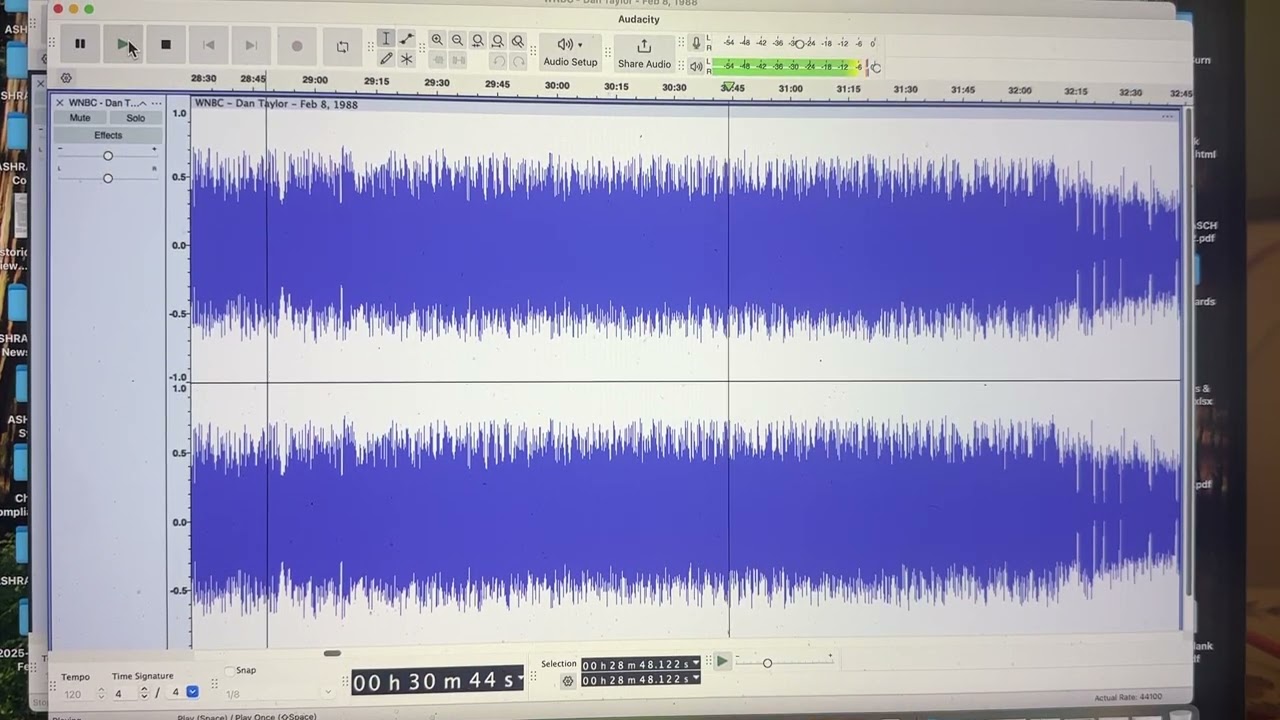
Task: Click the playback speed slider knob
Action: click(x=767, y=663)
